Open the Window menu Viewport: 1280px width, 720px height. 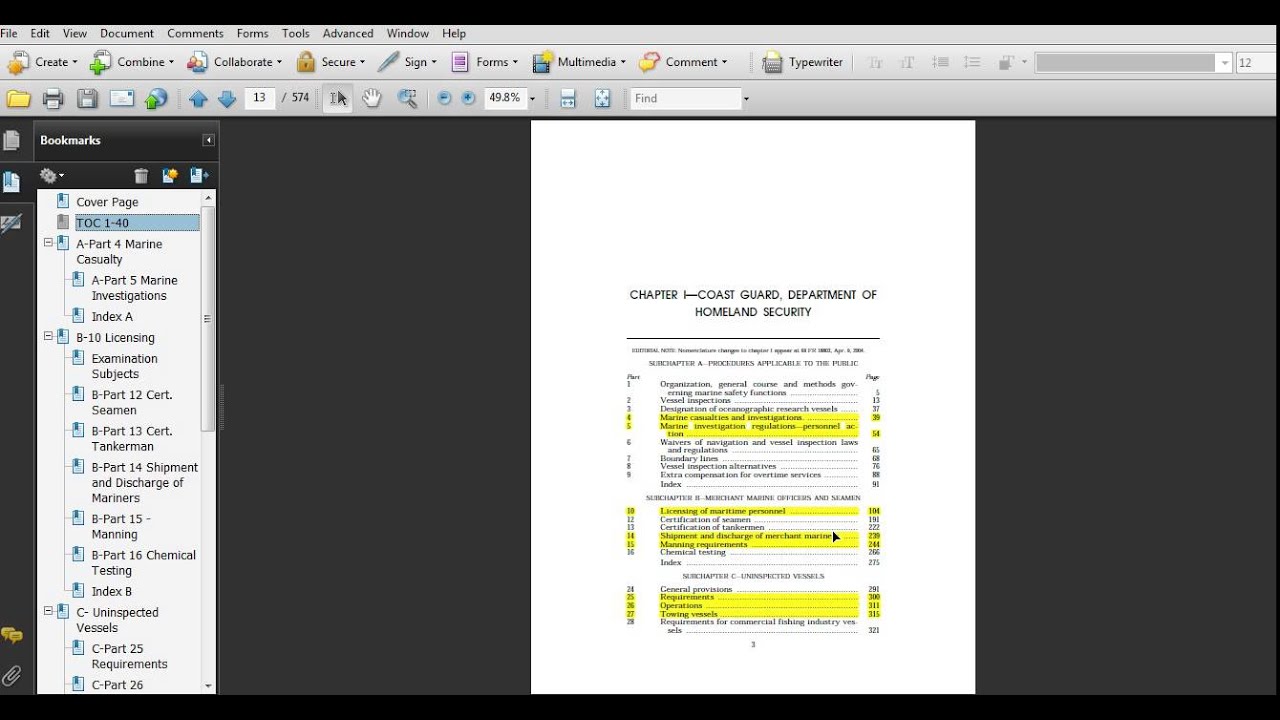tap(408, 33)
